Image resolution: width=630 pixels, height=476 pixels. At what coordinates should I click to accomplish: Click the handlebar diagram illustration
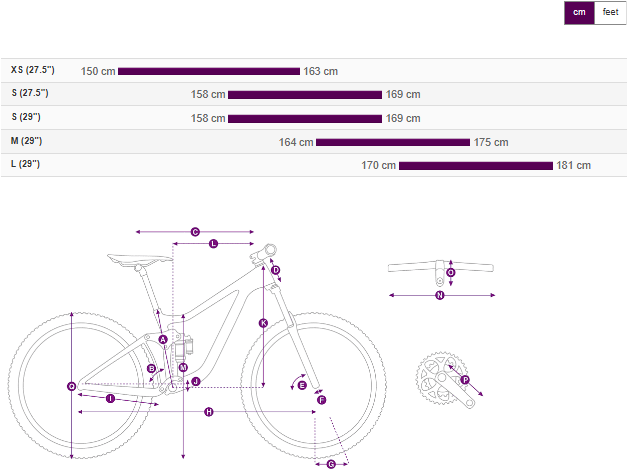pyautogui.click(x=440, y=267)
